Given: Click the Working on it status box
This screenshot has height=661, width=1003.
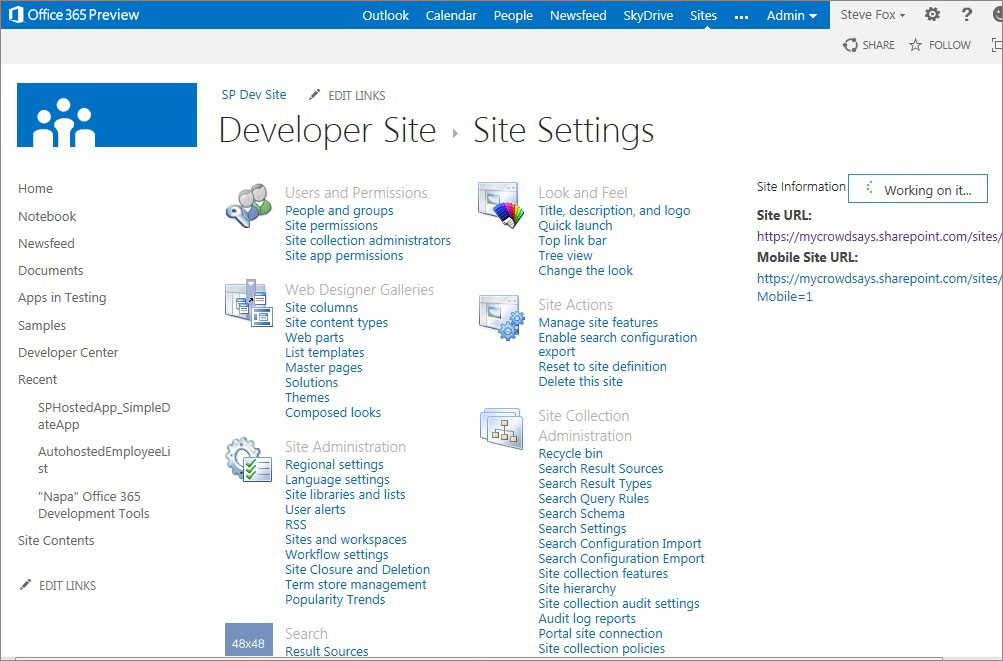Looking at the screenshot, I should coord(917,189).
